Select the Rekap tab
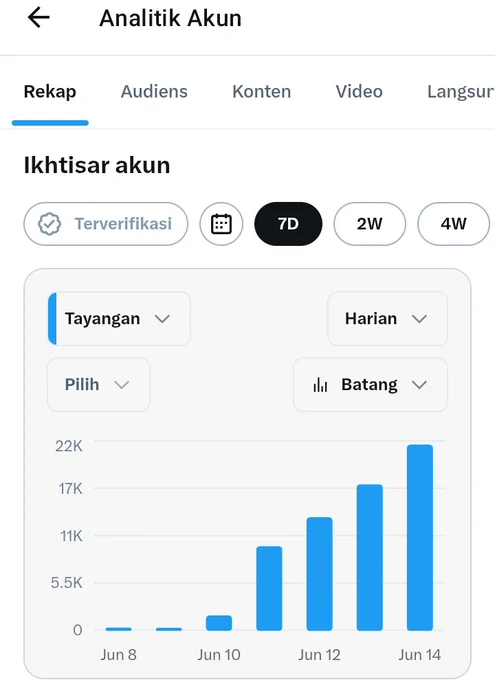Viewport: 495px width, 680px height. (x=50, y=92)
